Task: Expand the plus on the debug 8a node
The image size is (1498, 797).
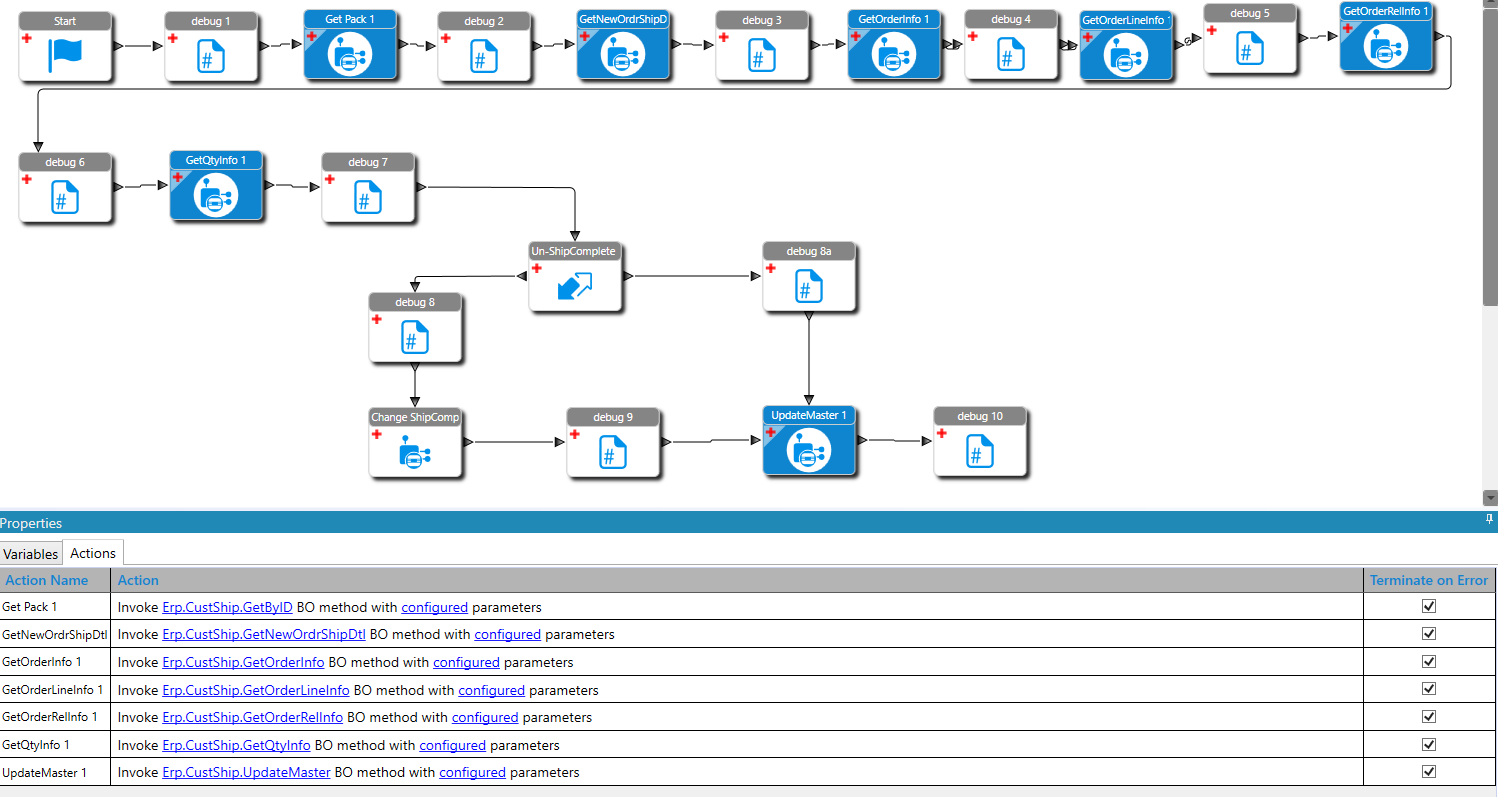Action: tap(770, 268)
